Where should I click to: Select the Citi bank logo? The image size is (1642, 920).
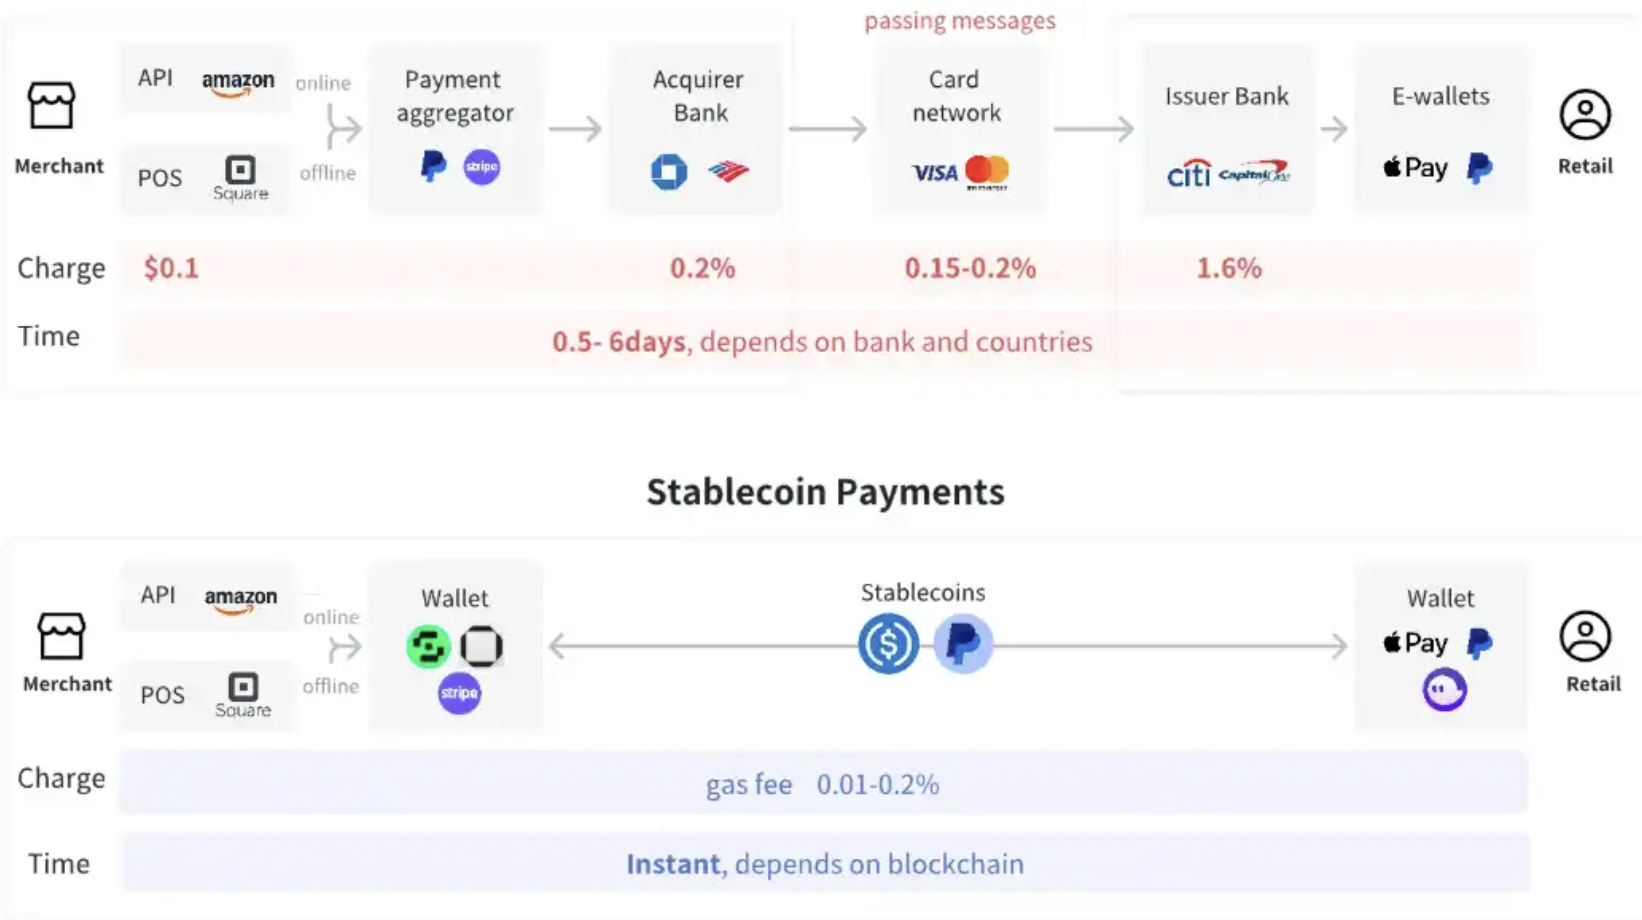tap(1188, 175)
